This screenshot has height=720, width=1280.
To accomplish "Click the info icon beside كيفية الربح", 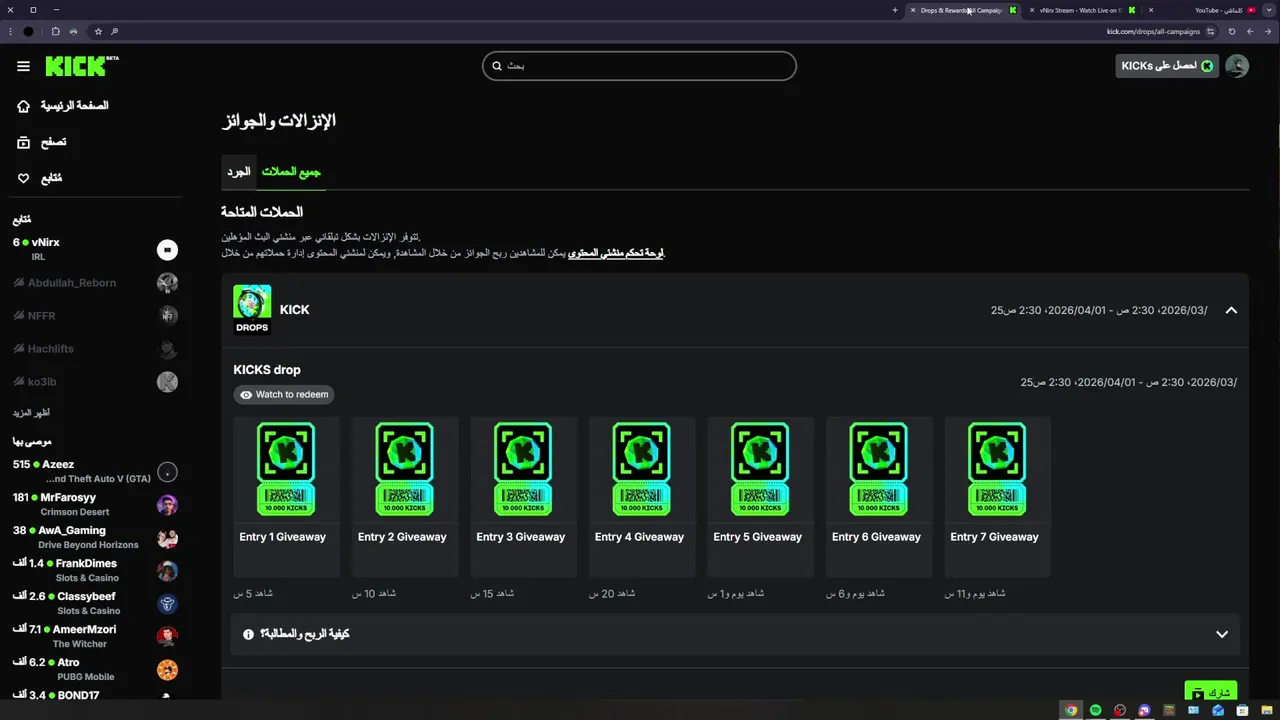I will pos(248,634).
